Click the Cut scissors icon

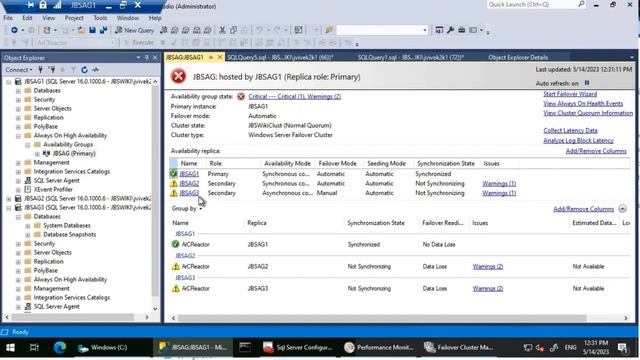pyautogui.click(x=222, y=30)
